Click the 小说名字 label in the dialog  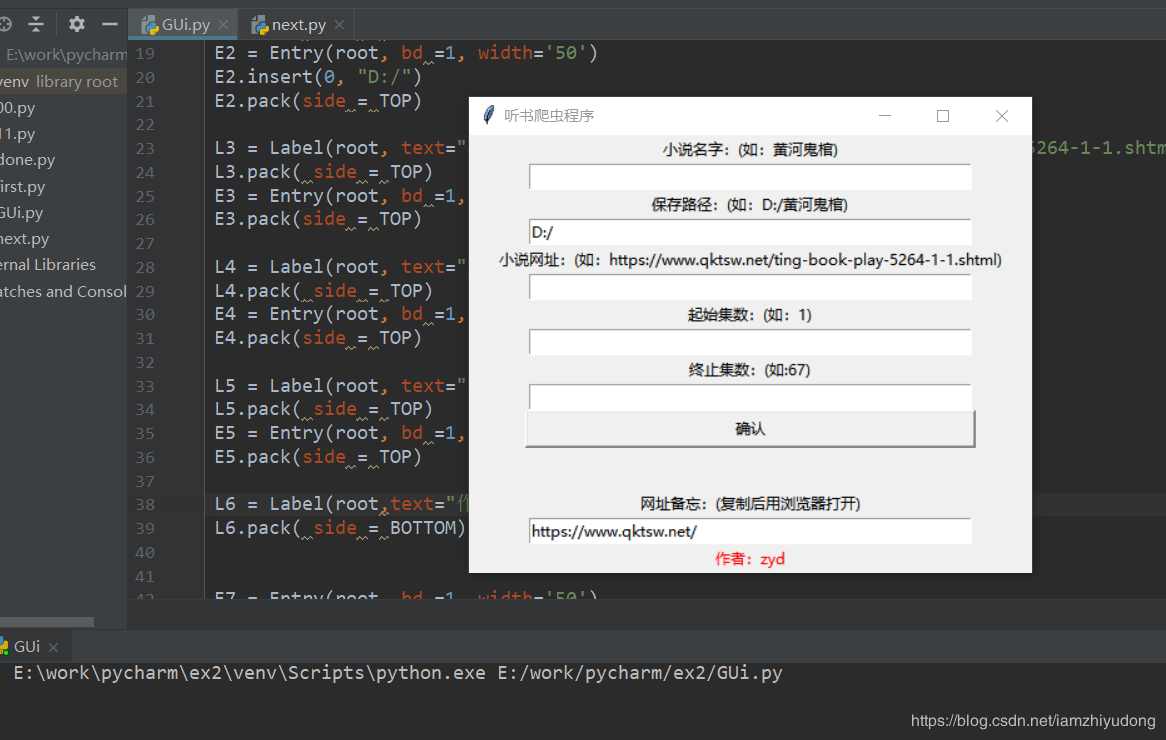coord(750,149)
